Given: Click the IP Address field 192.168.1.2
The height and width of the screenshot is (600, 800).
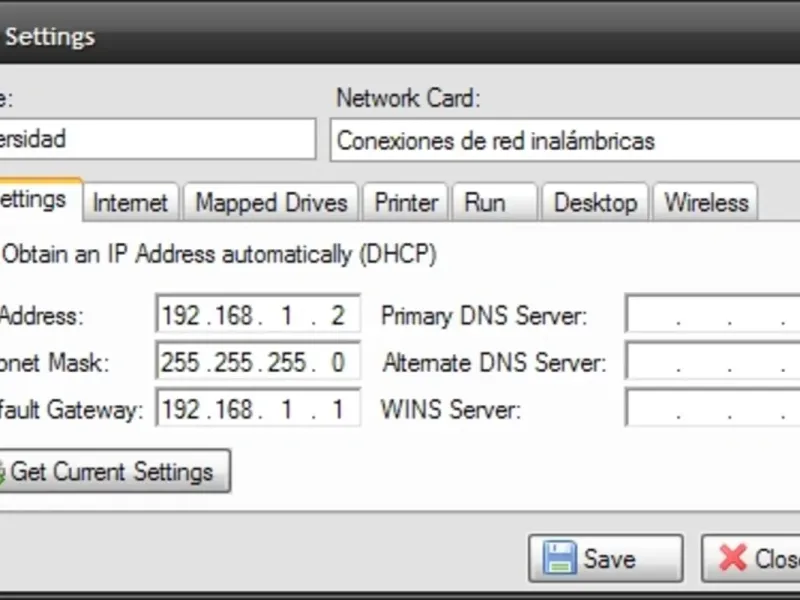Looking at the screenshot, I should [x=258, y=313].
